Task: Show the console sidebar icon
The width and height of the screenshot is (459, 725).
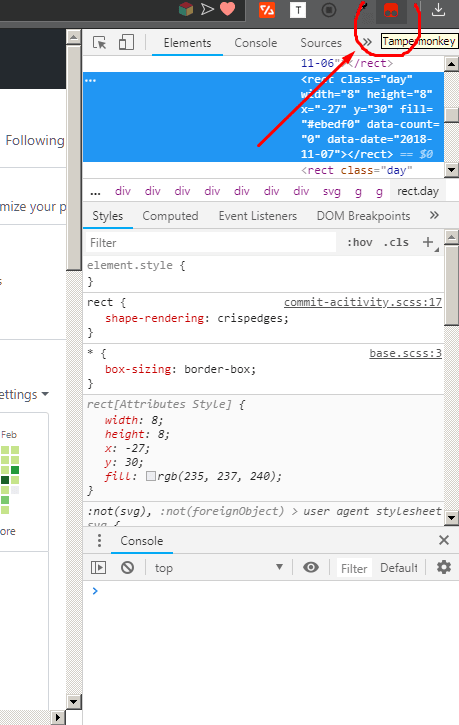Action: [98, 567]
